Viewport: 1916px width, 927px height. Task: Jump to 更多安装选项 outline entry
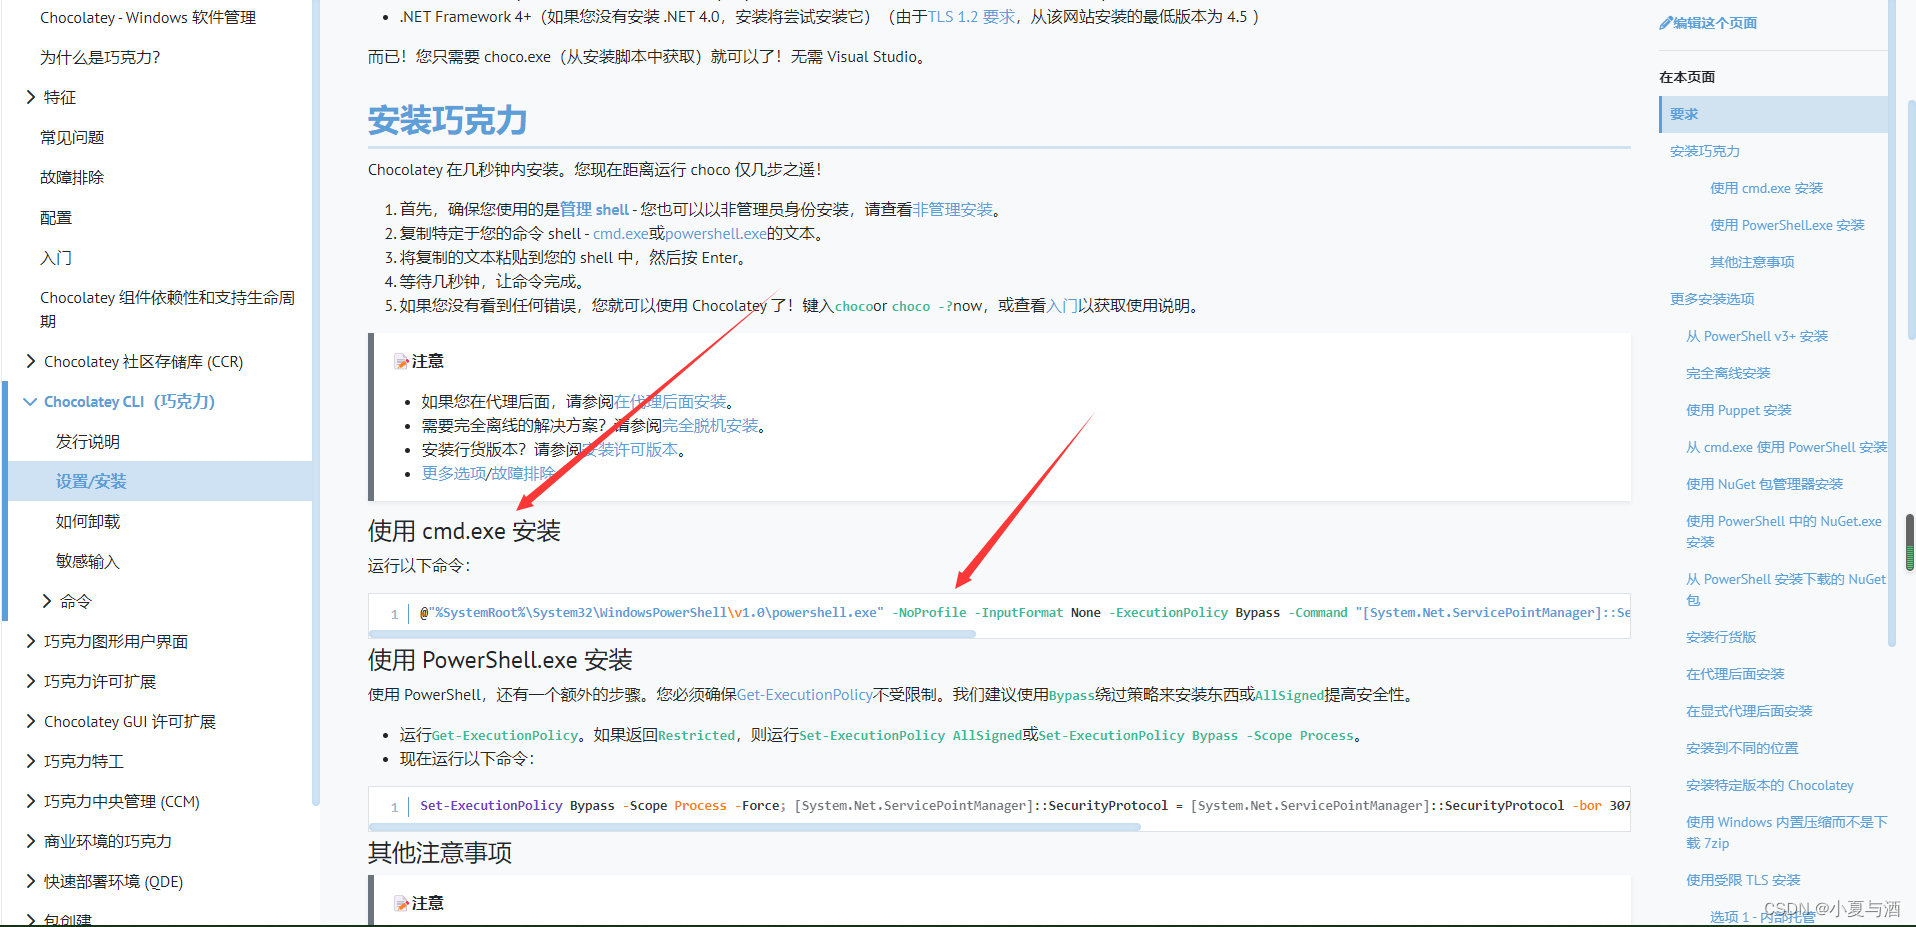tap(1712, 299)
